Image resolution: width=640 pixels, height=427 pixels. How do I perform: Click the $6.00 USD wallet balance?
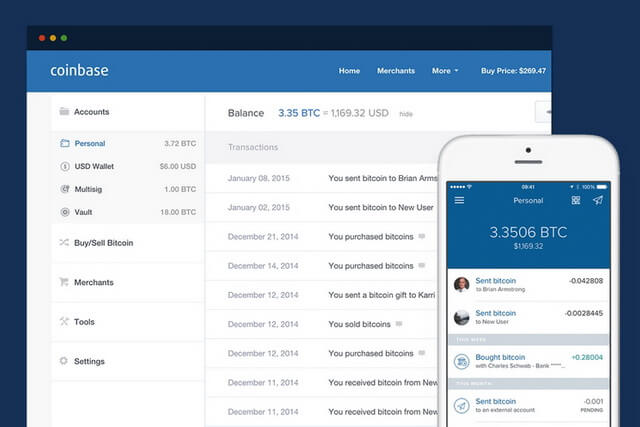178,167
